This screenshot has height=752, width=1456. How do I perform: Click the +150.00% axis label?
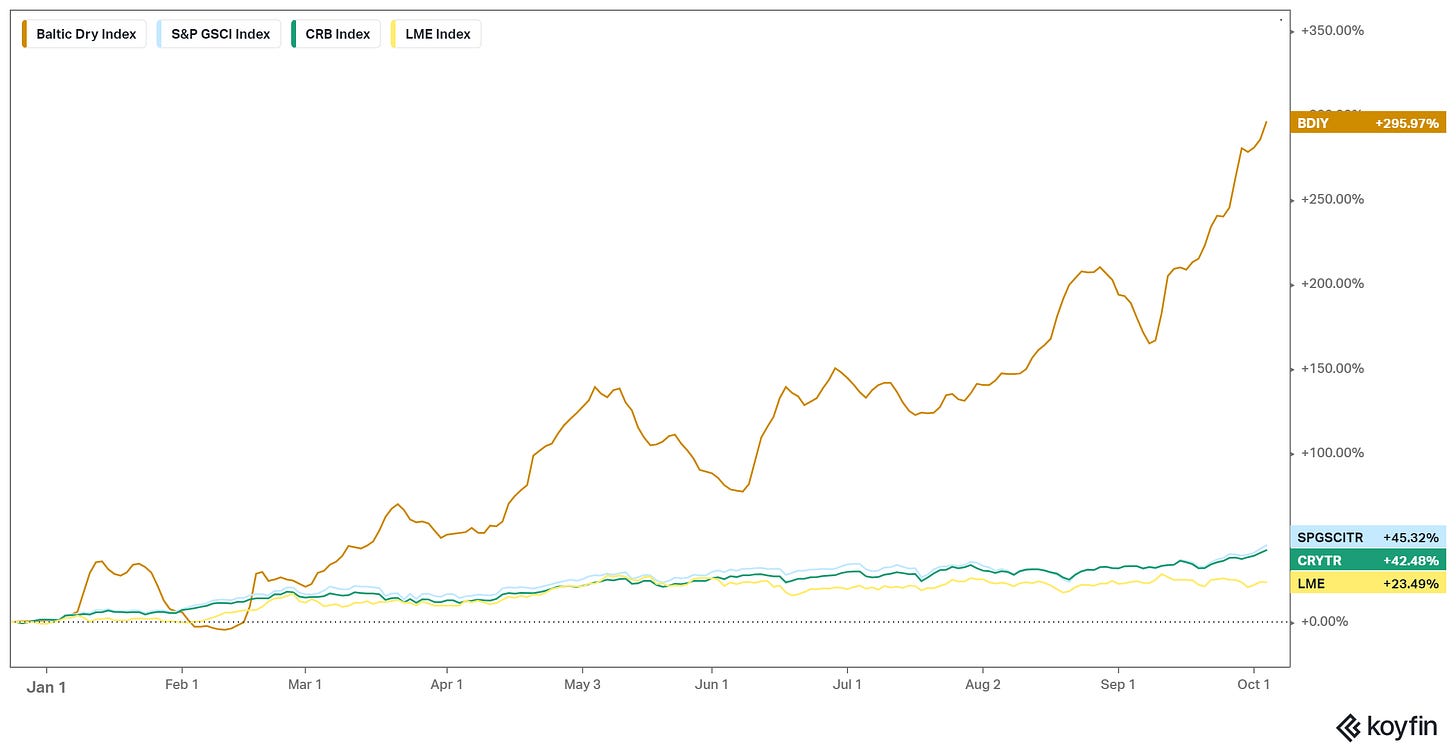point(1333,369)
